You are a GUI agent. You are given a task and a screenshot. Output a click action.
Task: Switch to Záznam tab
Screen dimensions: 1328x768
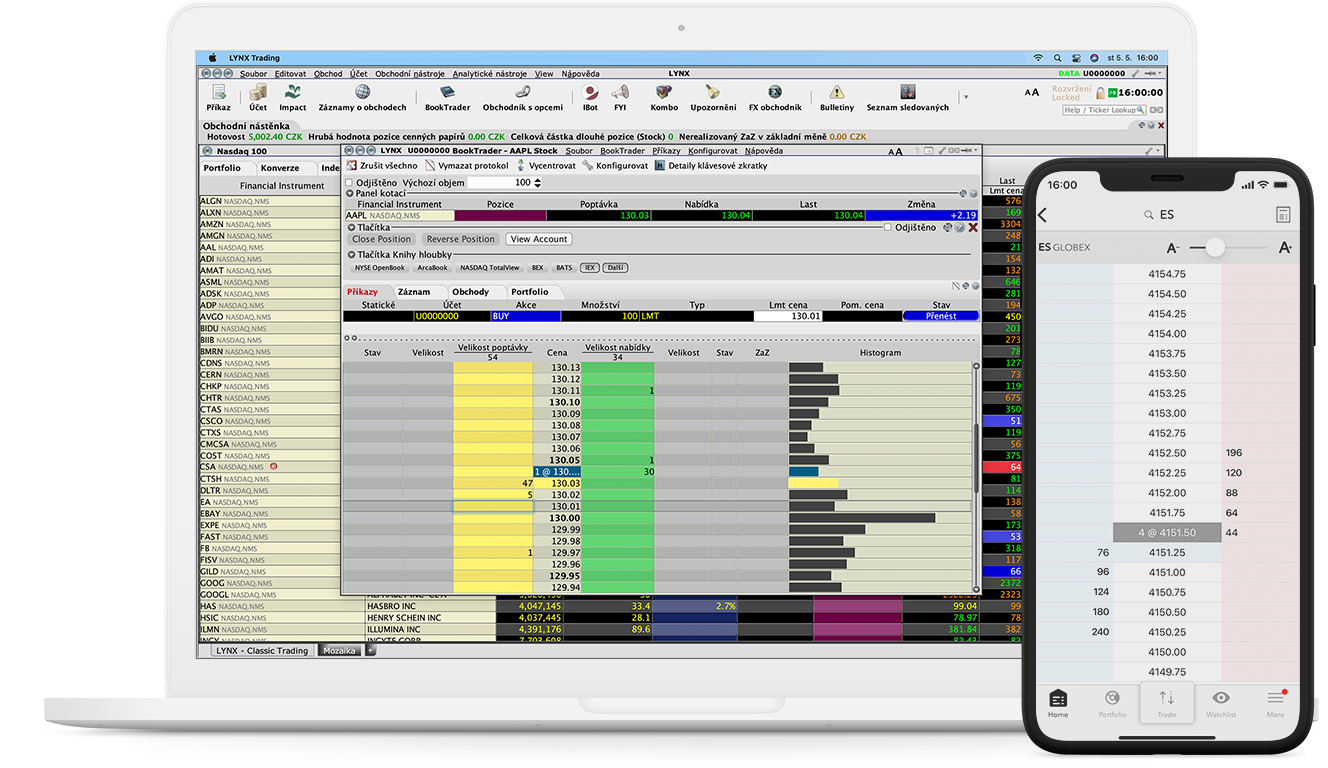pyautogui.click(x=414, y=292)
